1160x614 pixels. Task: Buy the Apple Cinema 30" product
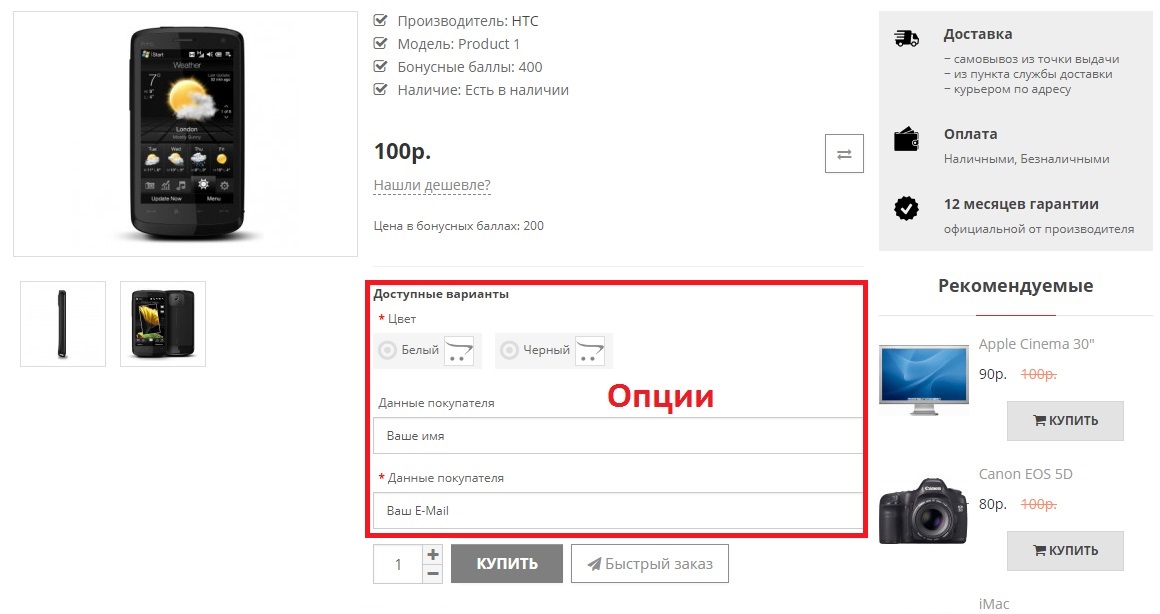click(1065, 421)
